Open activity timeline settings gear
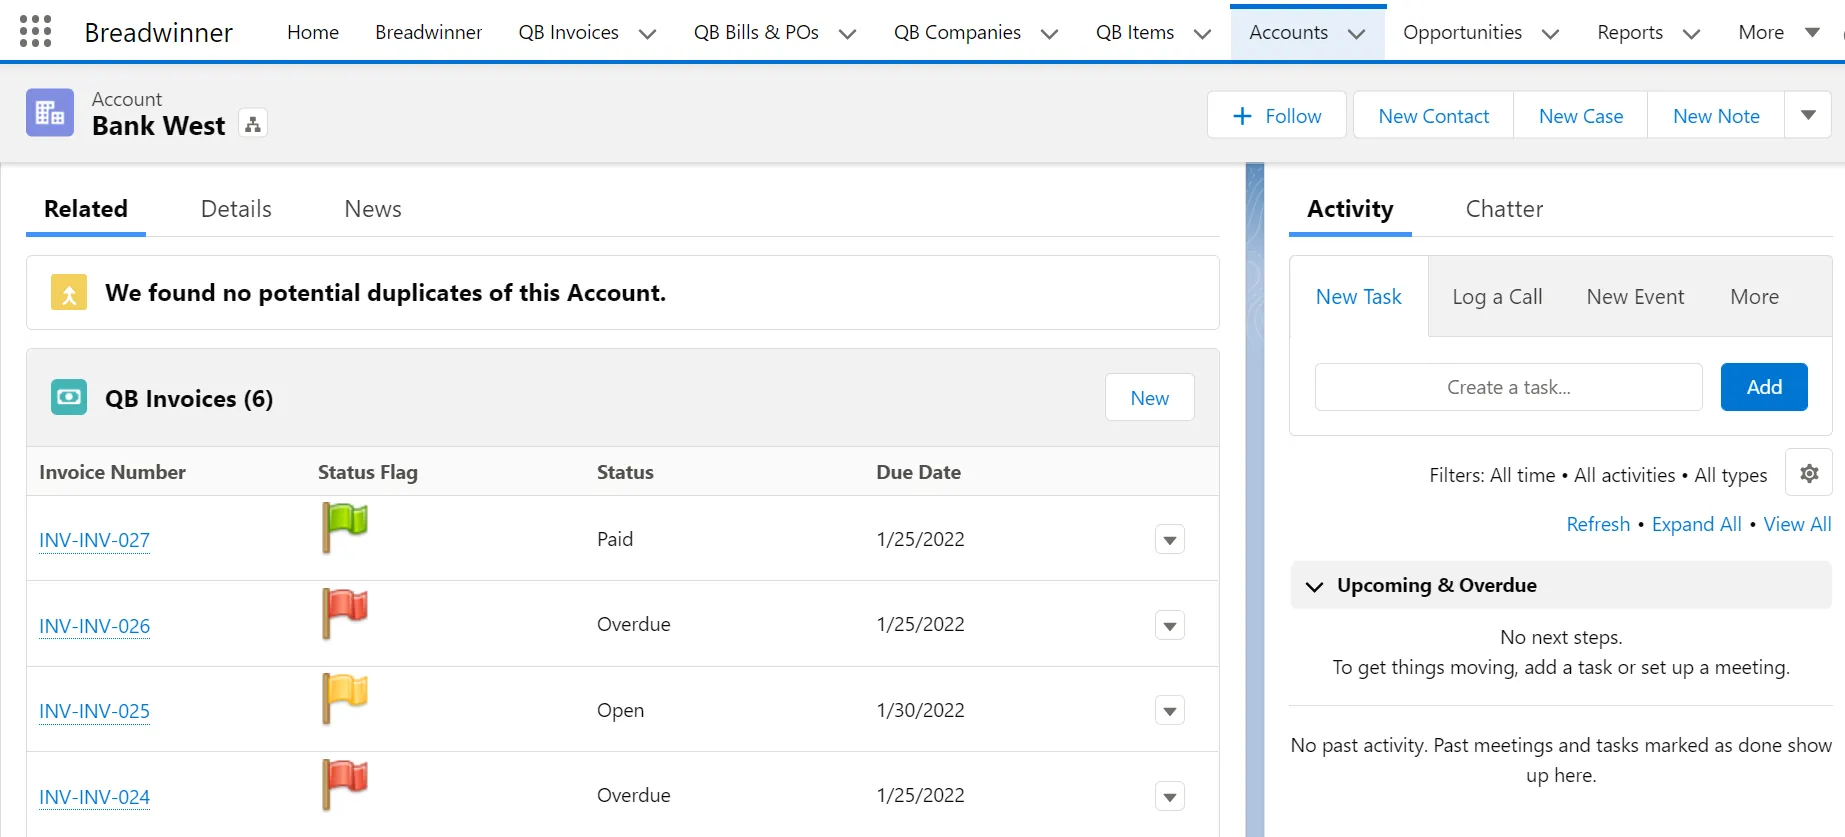The width and height of the screenshot is (1845, 837). tap(1809, 474)
